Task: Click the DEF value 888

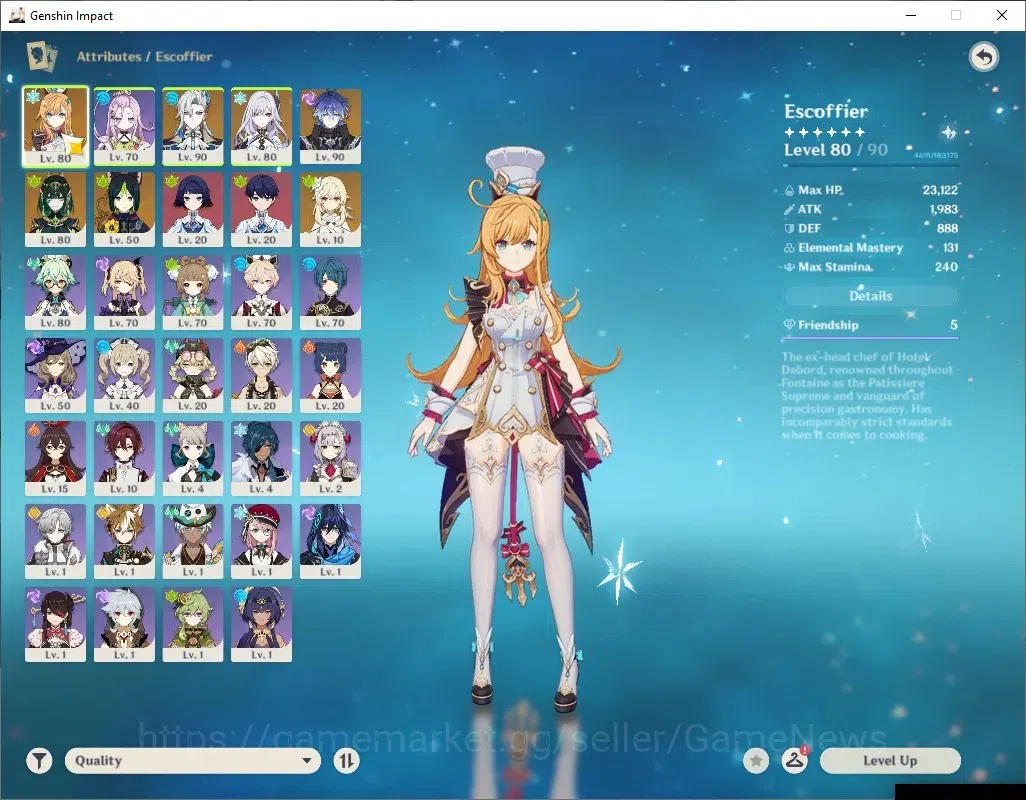Action: tap(947, 228)
